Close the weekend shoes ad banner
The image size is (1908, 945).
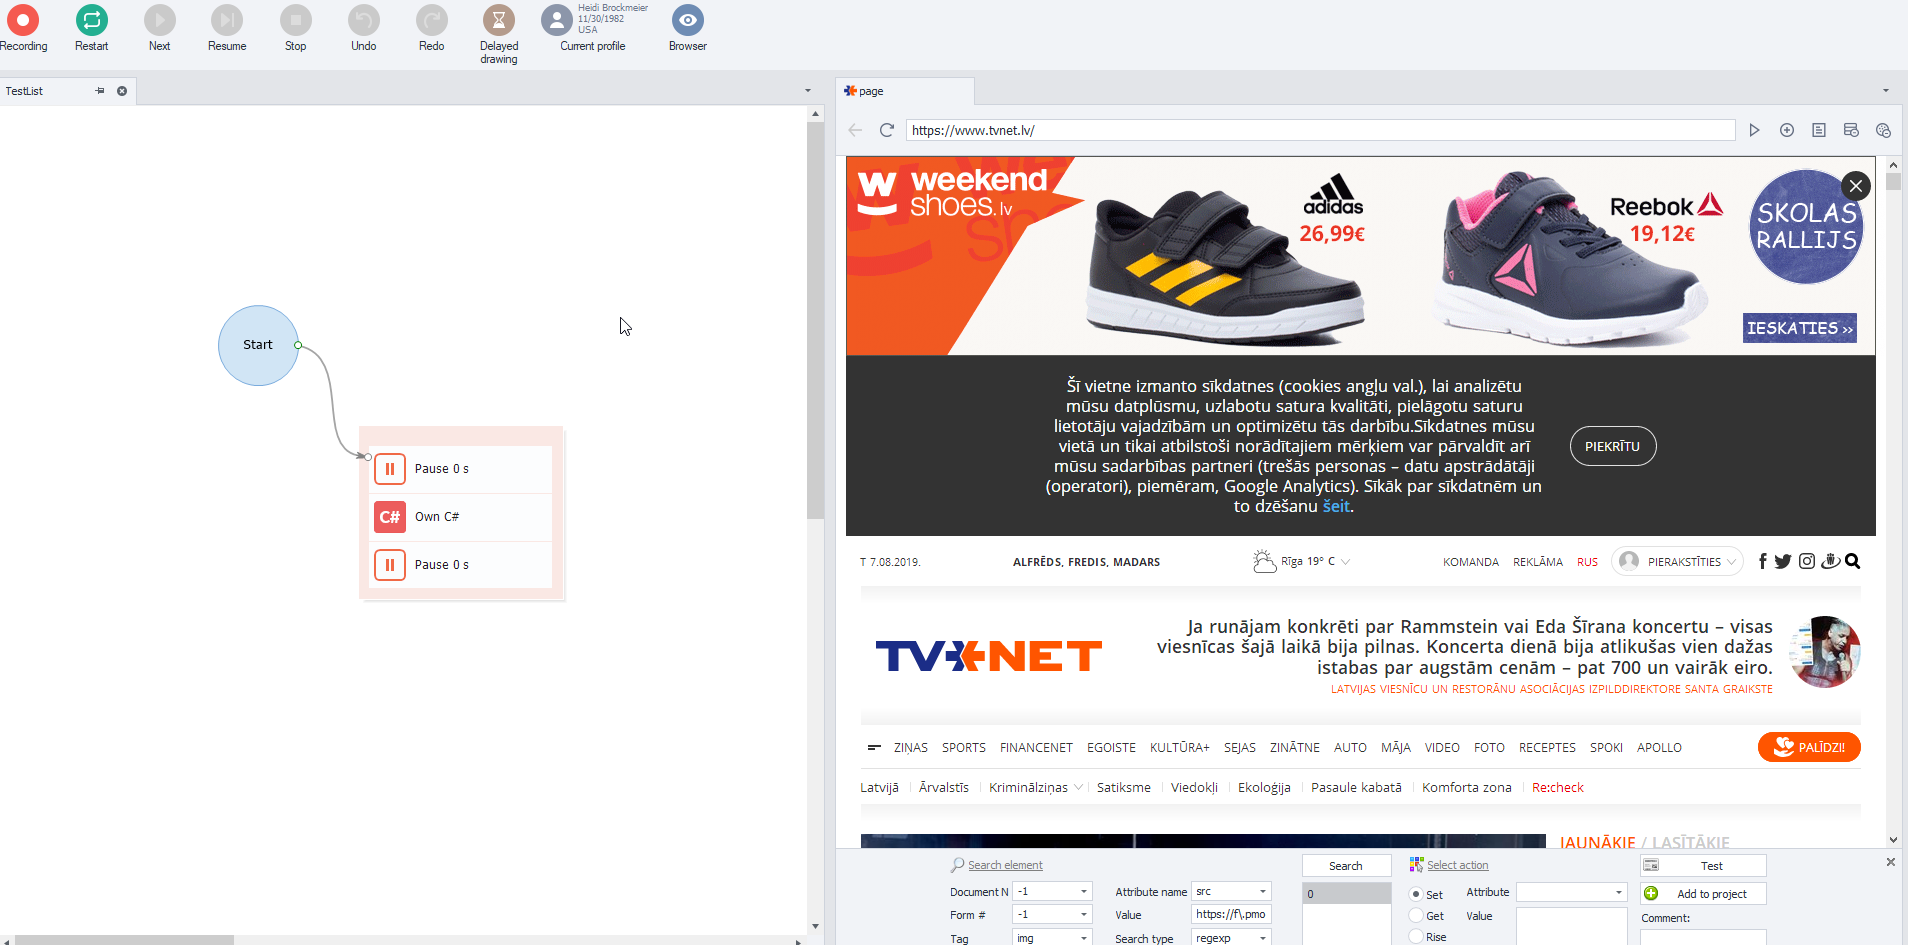pyautogui.click(x=1856, y=185)
